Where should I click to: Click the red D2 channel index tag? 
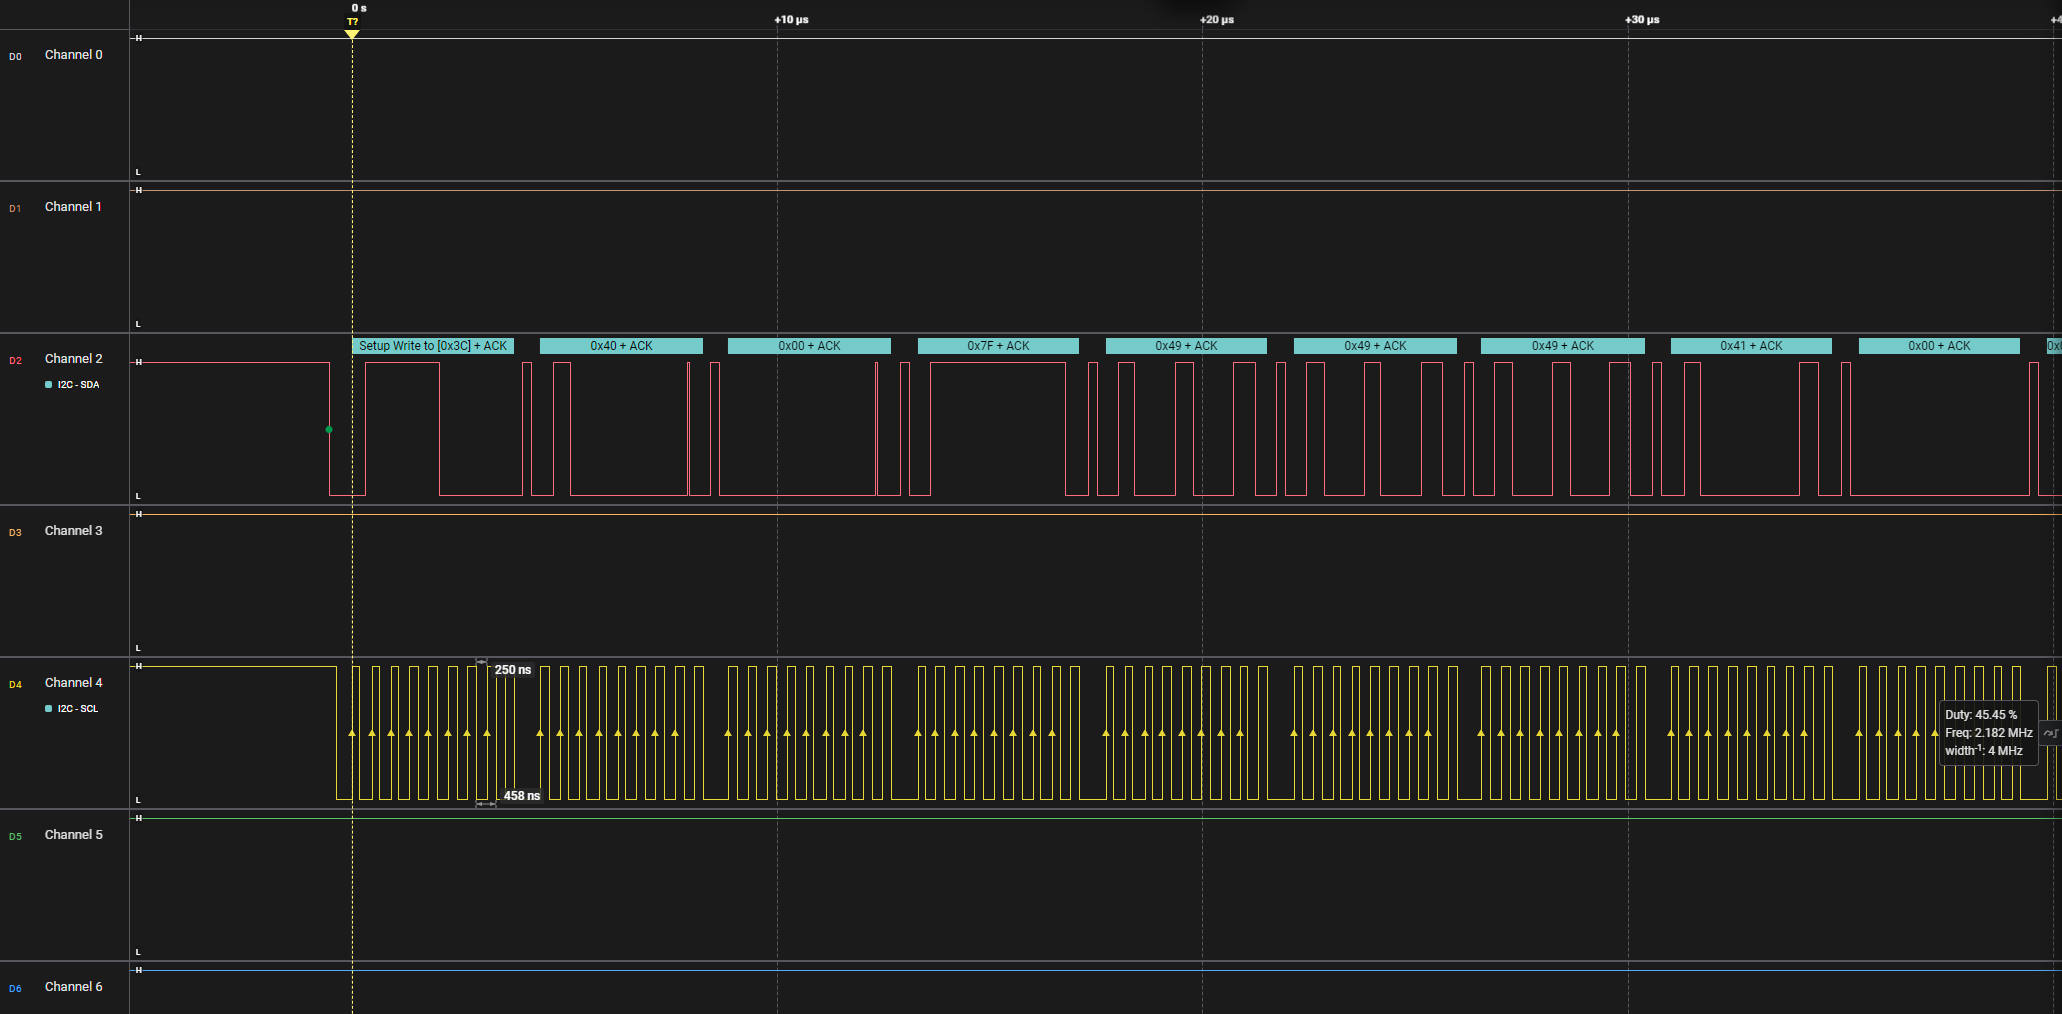[x=15, y=361]
